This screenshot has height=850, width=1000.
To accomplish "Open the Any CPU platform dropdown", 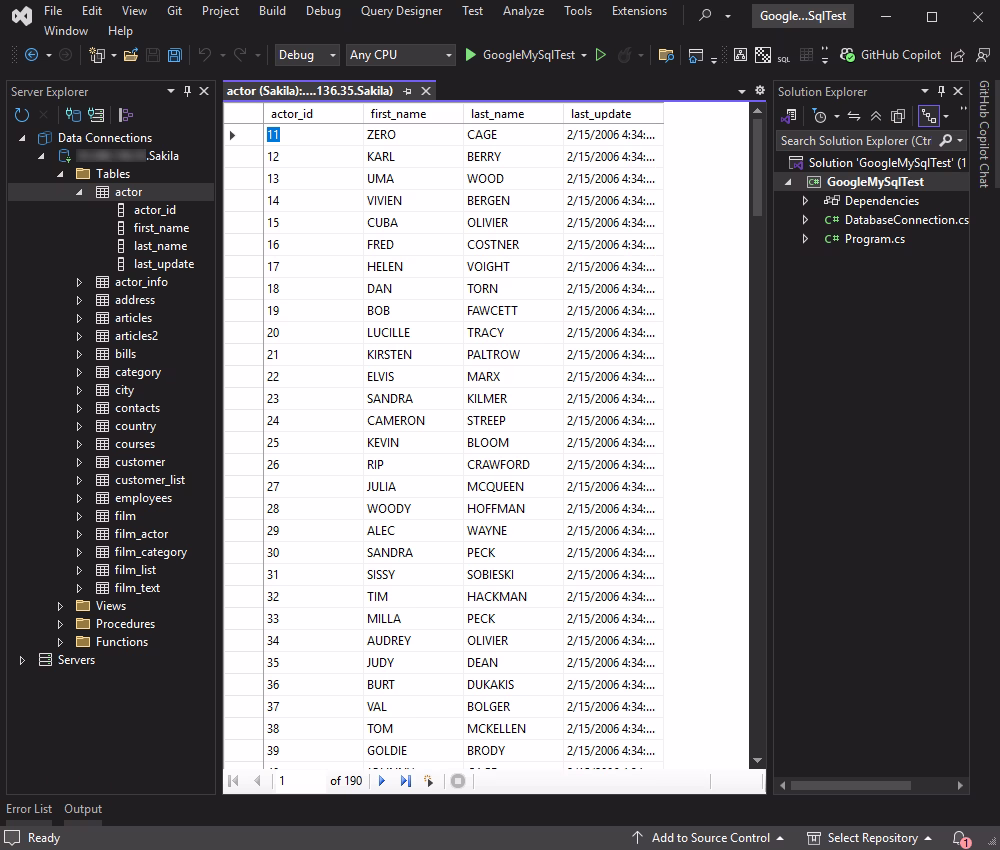I will click(x=400, y=55).
